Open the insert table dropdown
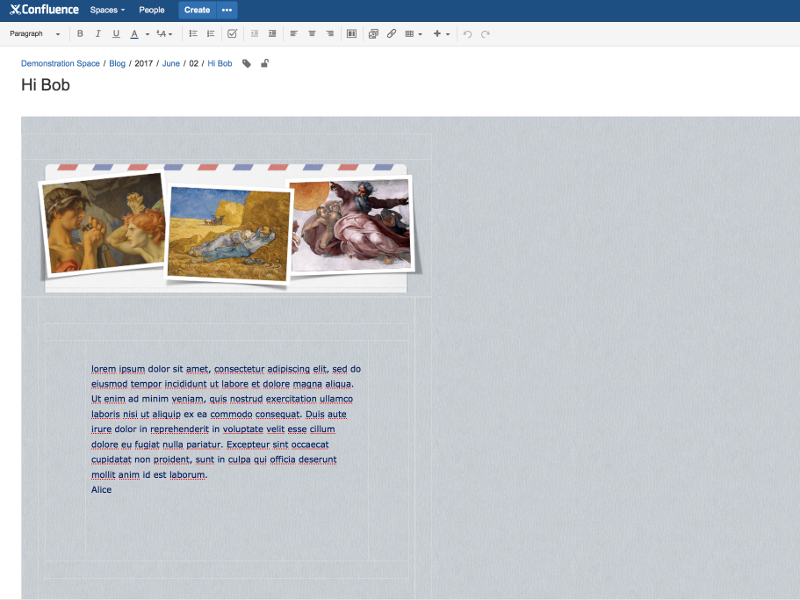 coord(413,34)
